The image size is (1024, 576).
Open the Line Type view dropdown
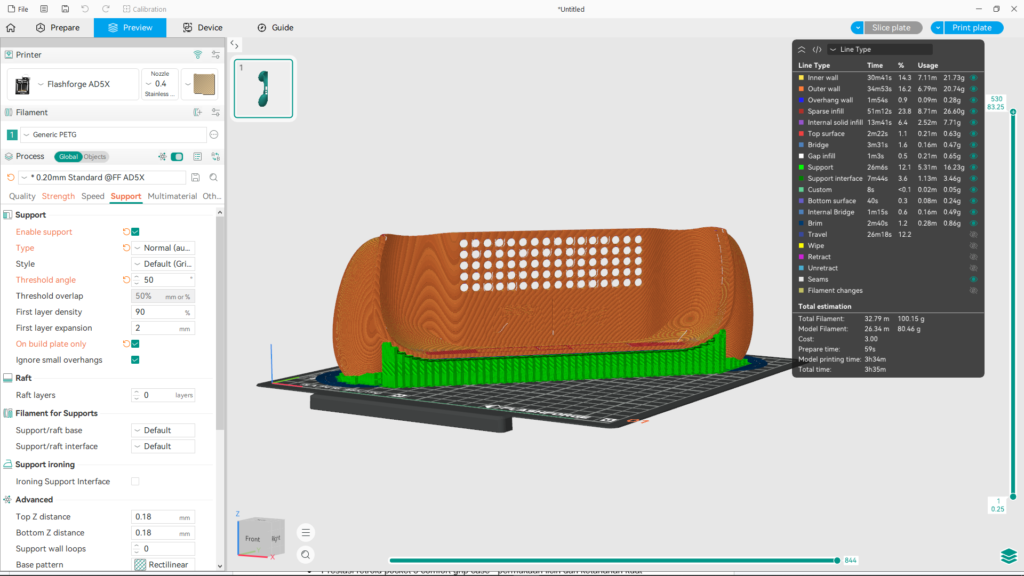click(880, 50)
